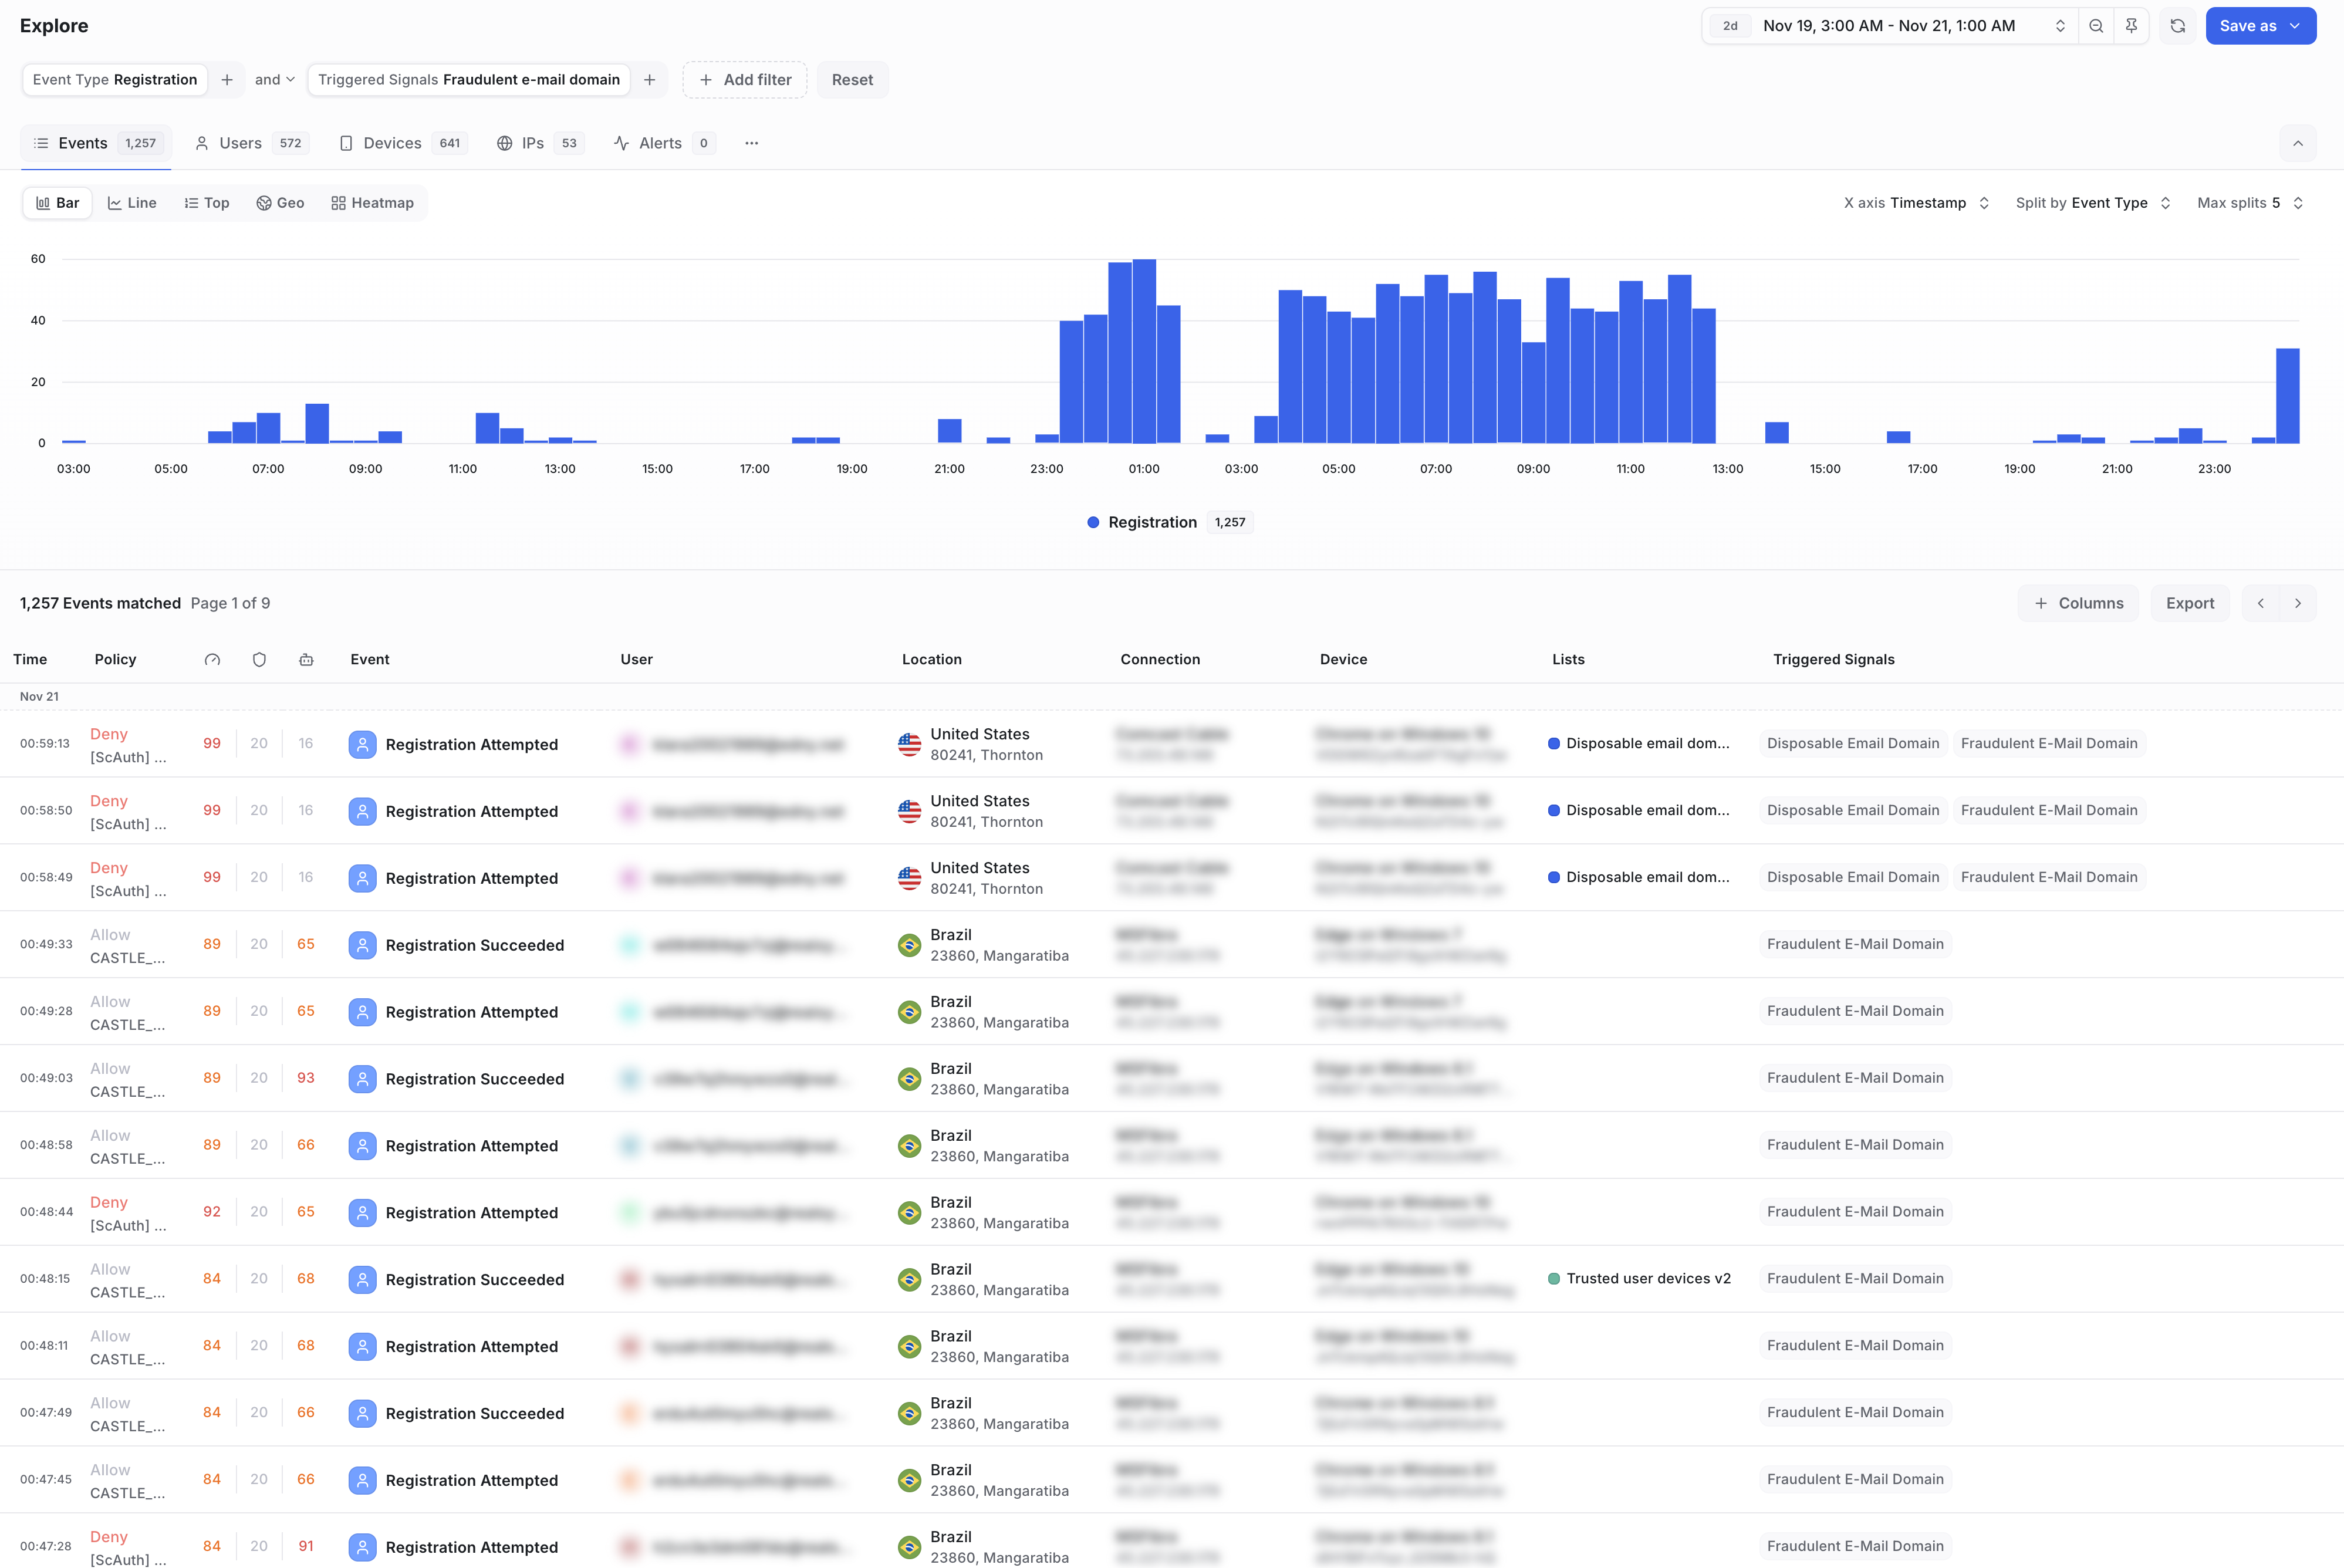
Task: Click the bot column header icon
Action: [306, 660]
